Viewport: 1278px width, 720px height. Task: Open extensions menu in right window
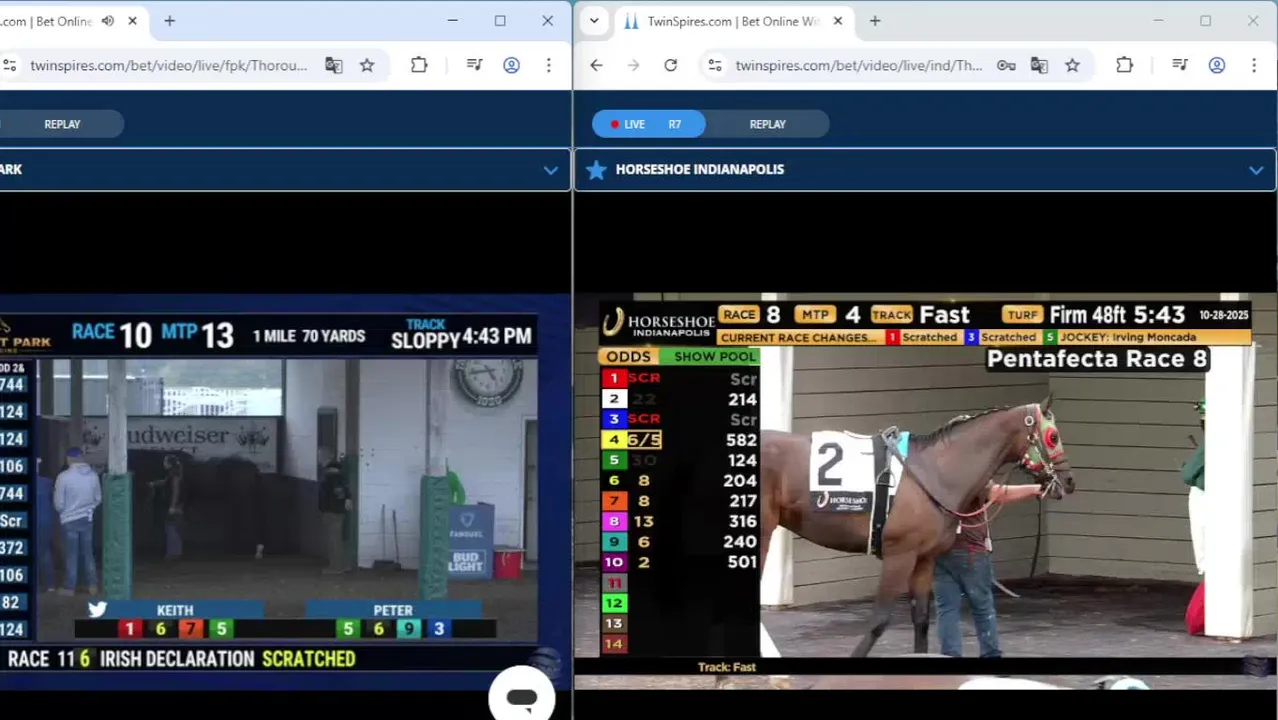click(x=1124, y=65)
